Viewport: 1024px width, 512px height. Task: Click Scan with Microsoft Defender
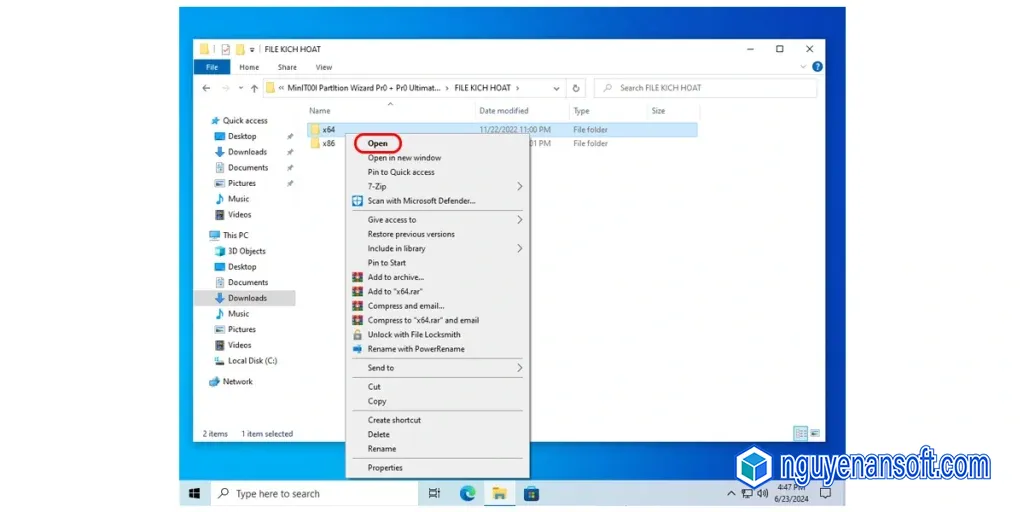[421, 200]
